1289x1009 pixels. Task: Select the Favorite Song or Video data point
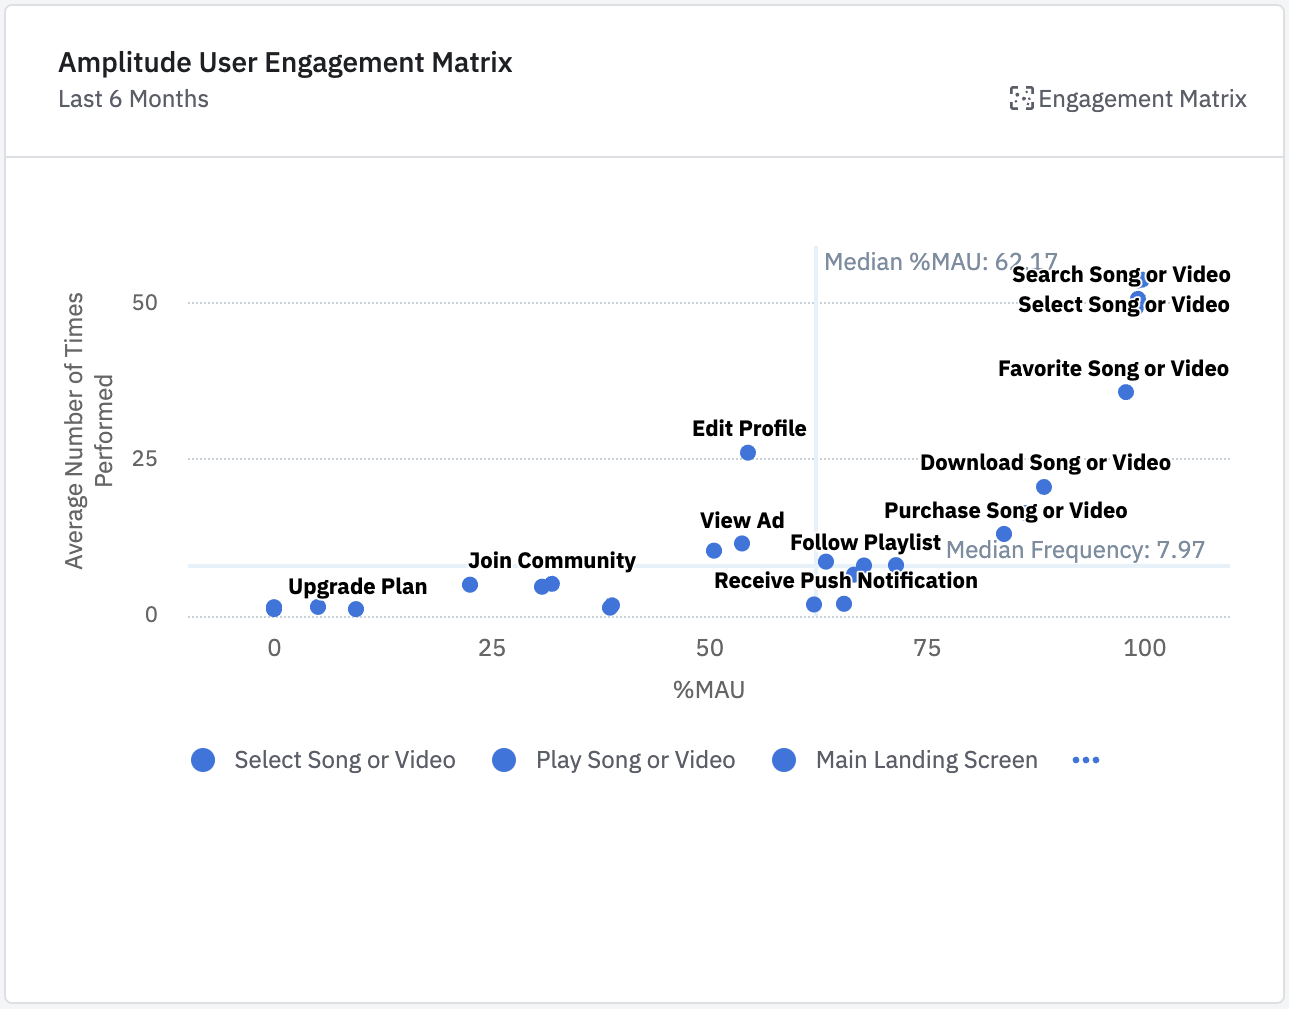point(1126,392)
